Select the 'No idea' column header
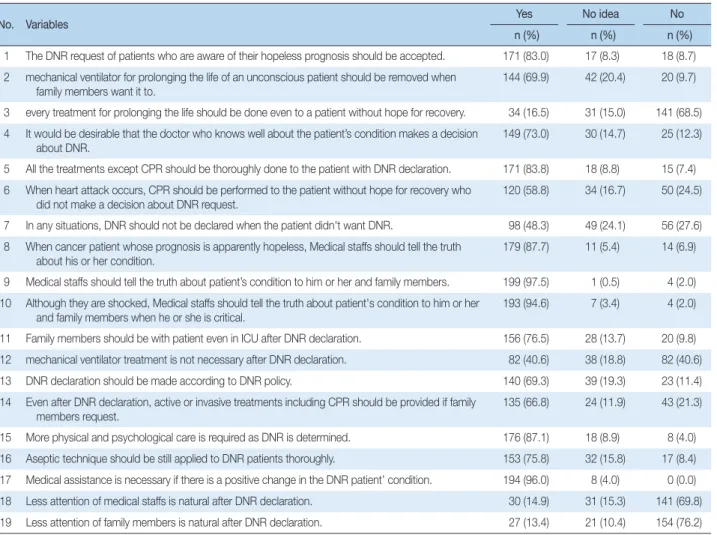 tap(600, 14)
